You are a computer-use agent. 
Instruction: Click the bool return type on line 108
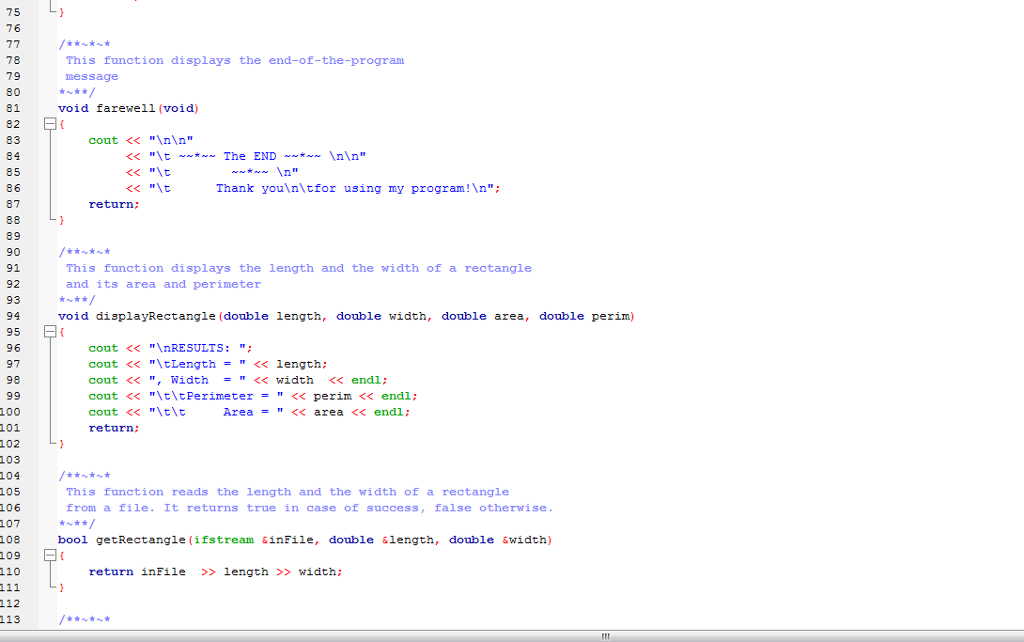pyautogui.click(x=70, y=540)
